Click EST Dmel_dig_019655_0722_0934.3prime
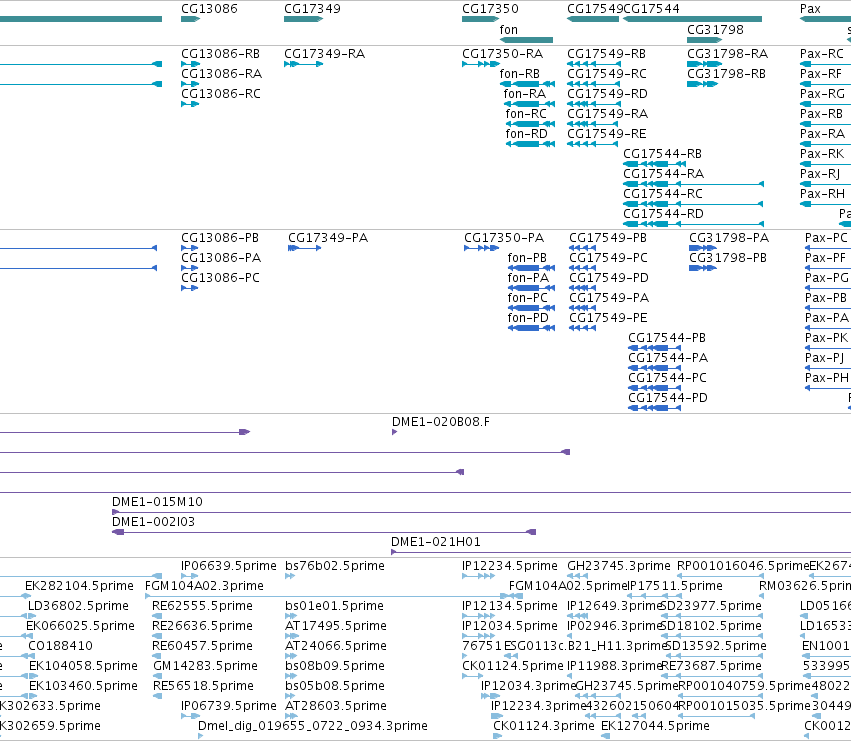The image size is (851, 741). tap(313, 726)
